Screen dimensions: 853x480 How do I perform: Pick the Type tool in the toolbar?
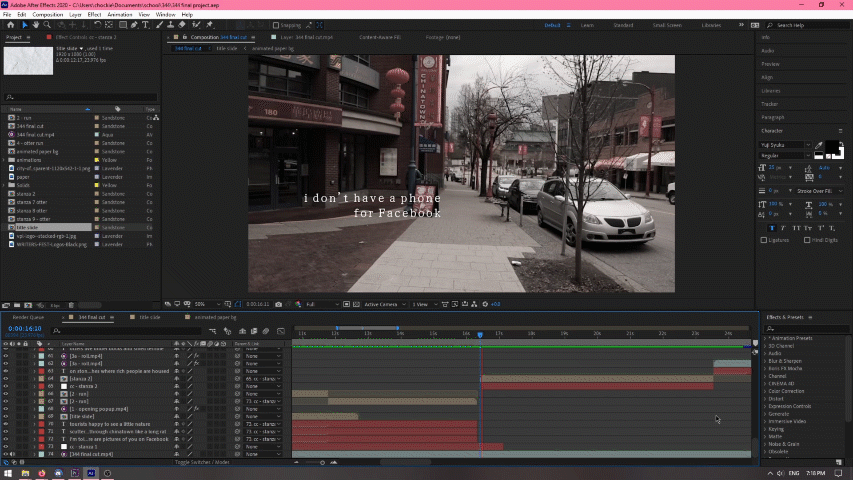click(146, 25)
